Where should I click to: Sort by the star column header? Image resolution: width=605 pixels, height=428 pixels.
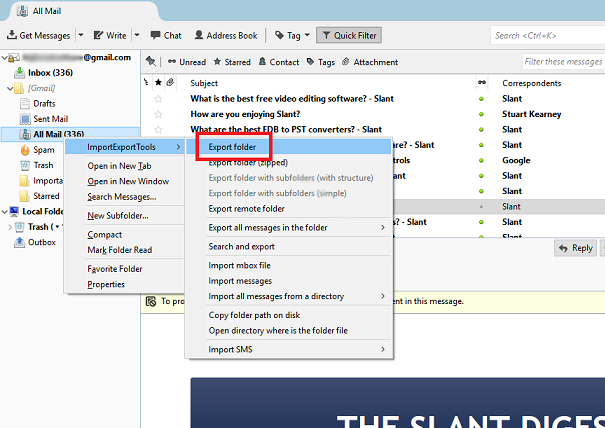(158, 83)
